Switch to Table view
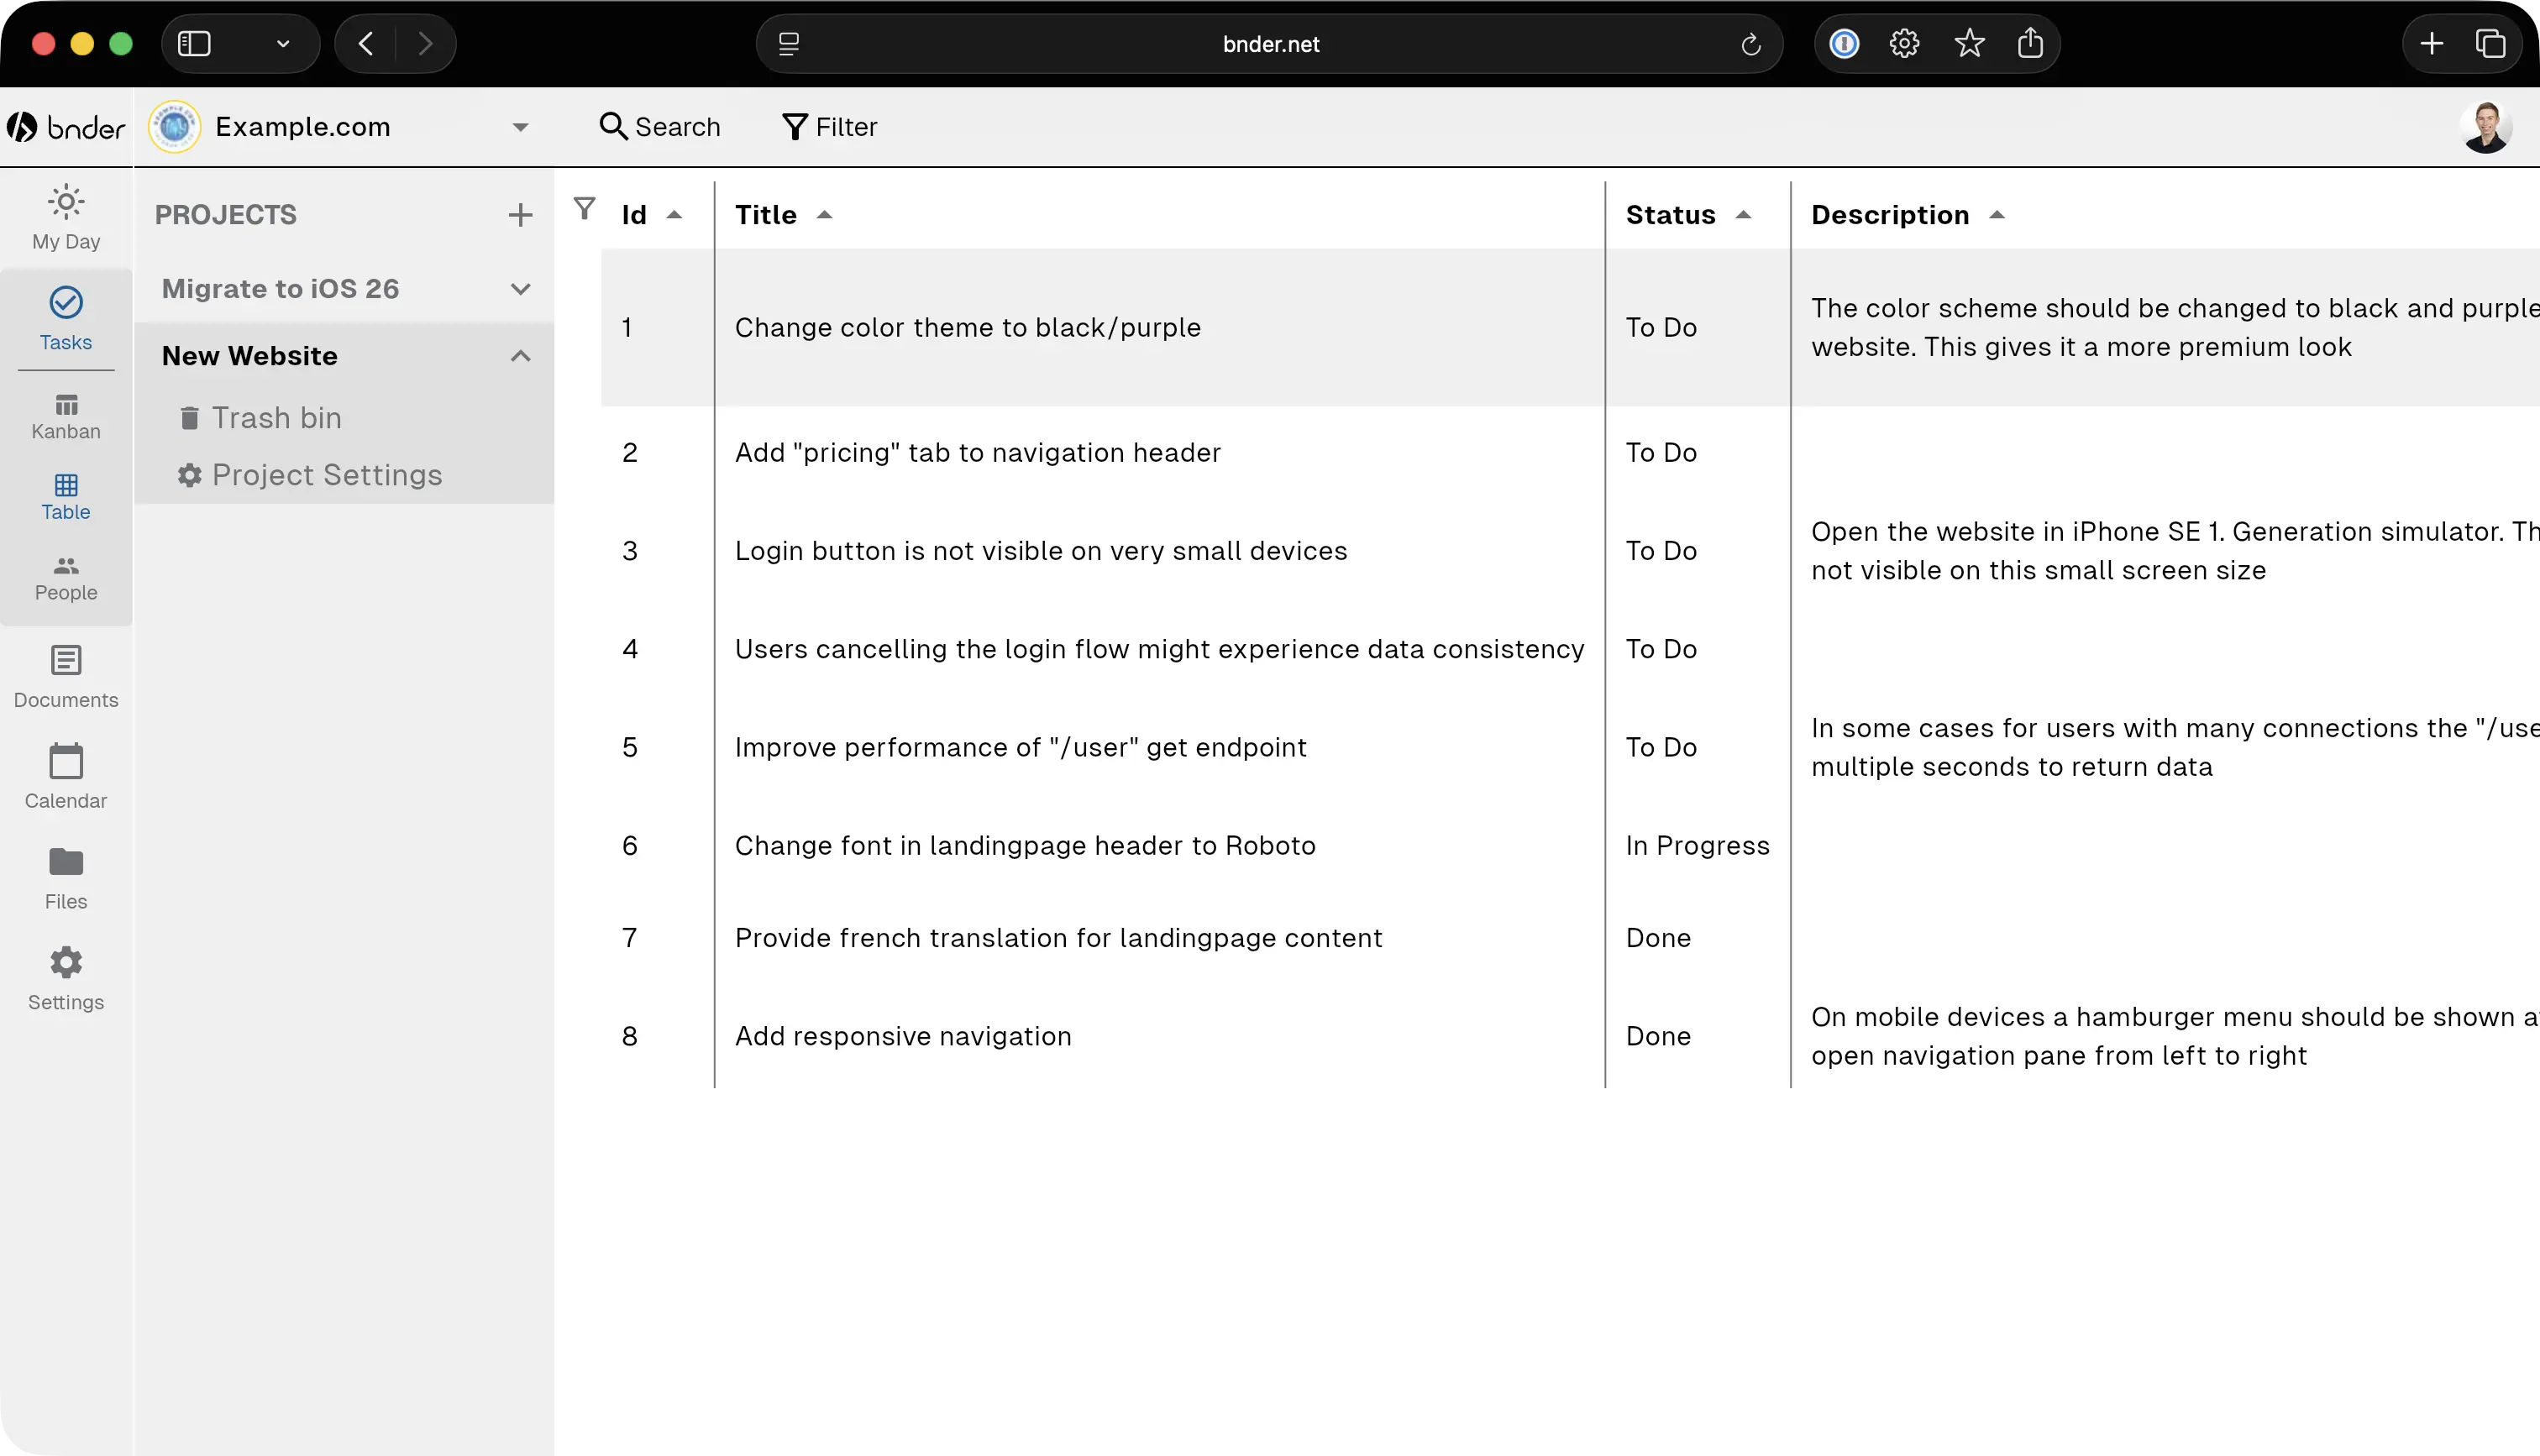The width and height of the screenshot is (2540, 1456). pos(65,497)
